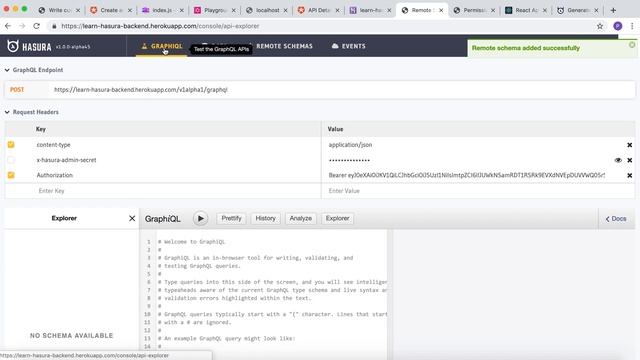This screenshot has height=360, width=640.
Task: Bookmark this page with the star icon
Action: pos(600,26)
